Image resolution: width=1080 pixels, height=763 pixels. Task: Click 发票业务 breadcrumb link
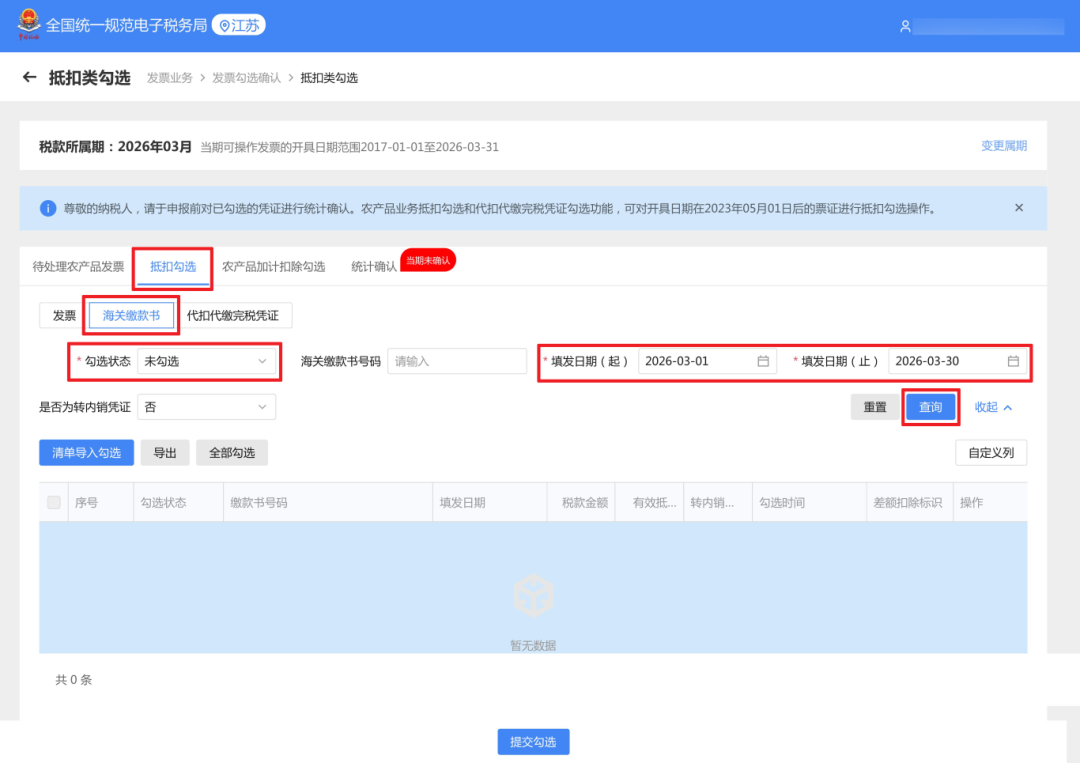(x=169, y=78)
